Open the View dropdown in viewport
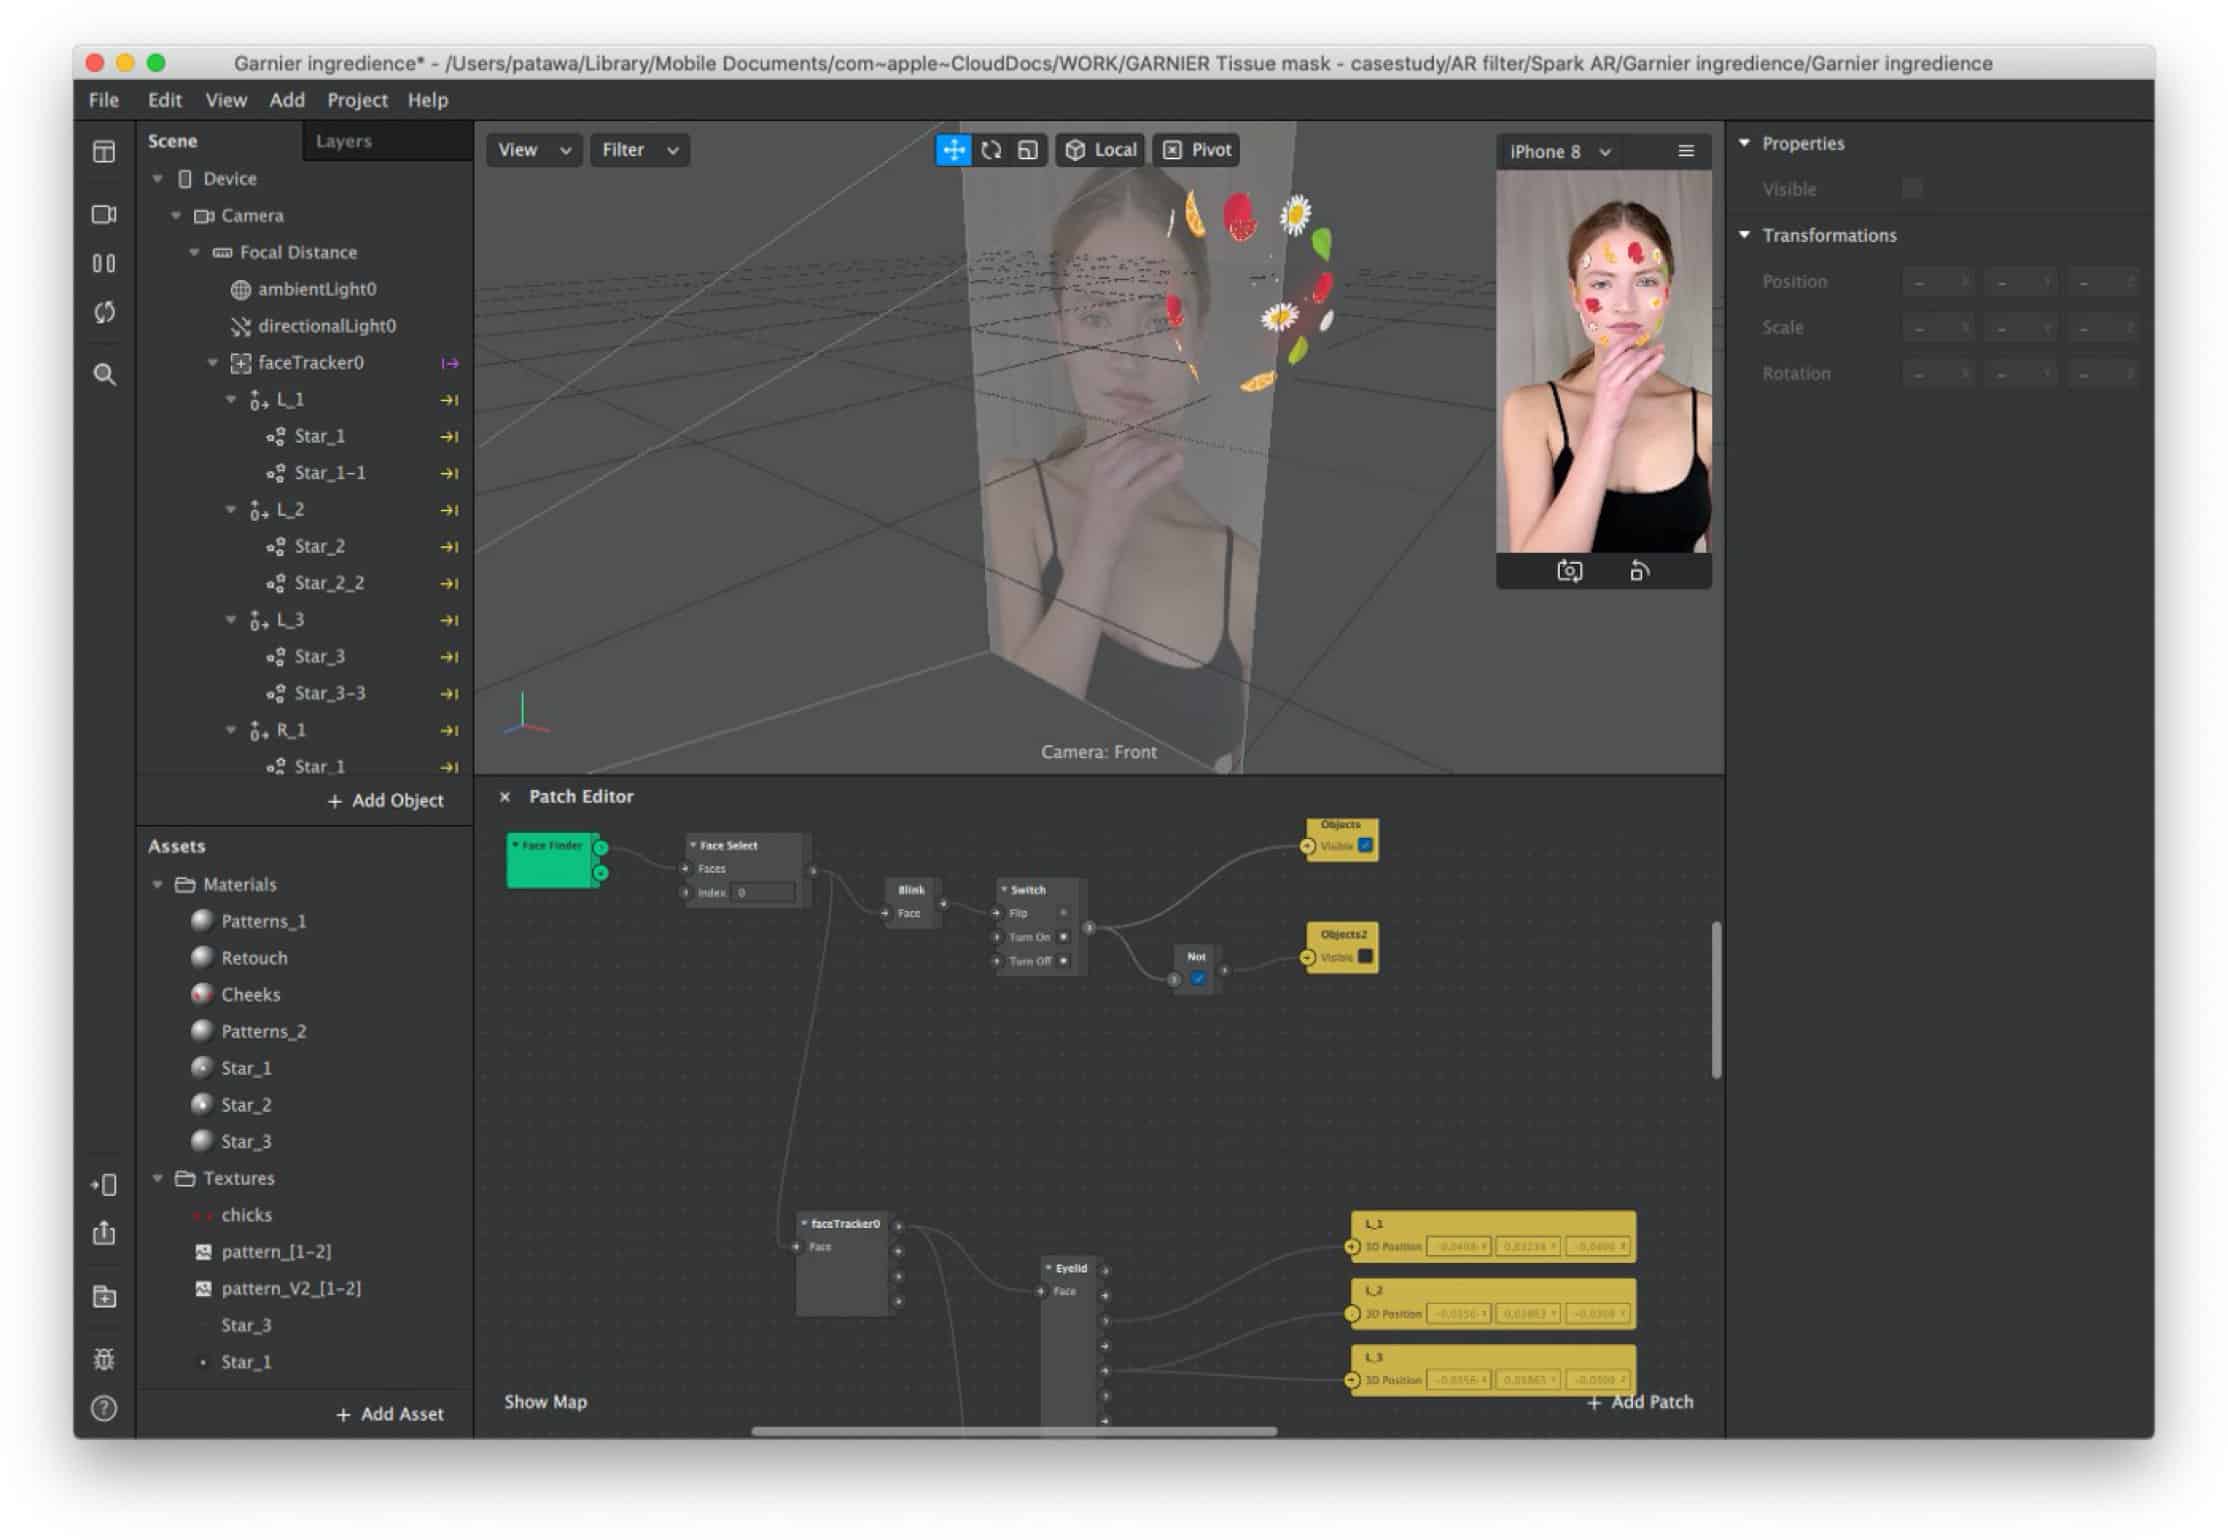Screen dimensions: 2228x1540 coord(534,150)
